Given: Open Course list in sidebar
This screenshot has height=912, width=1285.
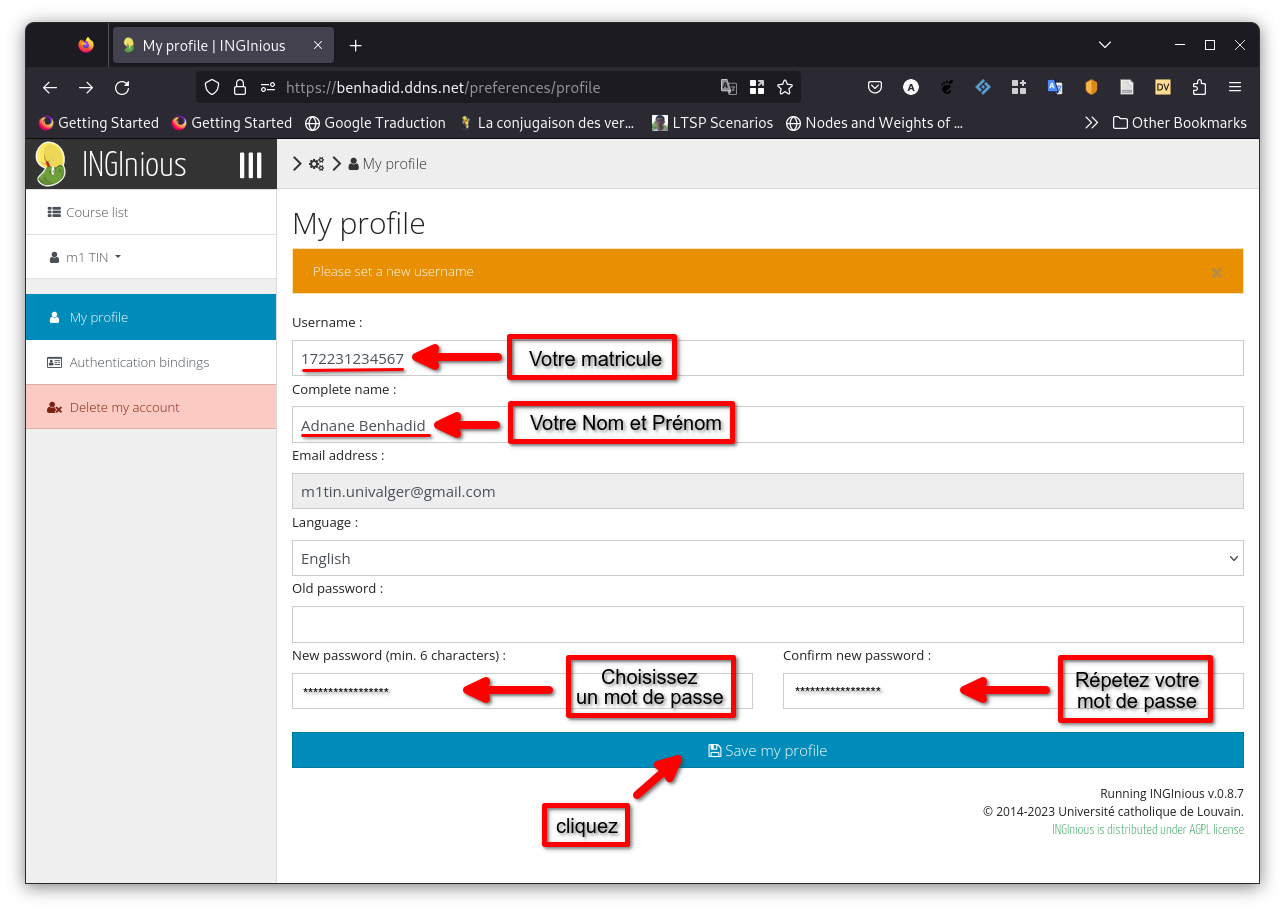Looking at the screenshot, I should (x=151, y=212).
